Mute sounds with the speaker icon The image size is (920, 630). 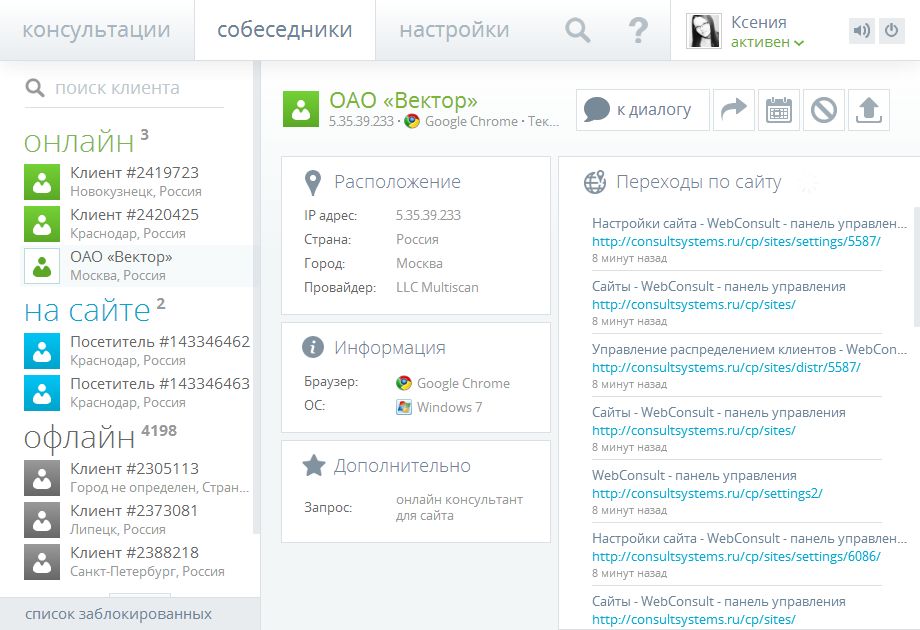tap(860, 30)
